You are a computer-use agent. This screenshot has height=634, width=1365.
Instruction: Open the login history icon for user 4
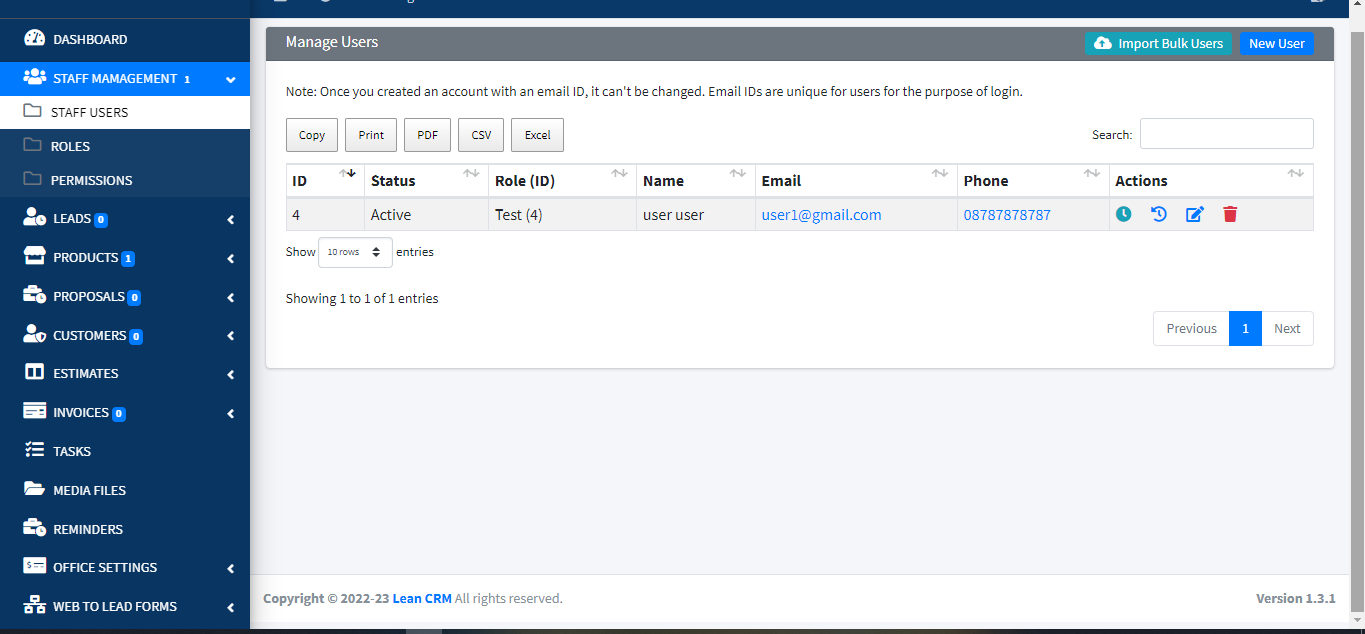click(x=1159, y=214)
